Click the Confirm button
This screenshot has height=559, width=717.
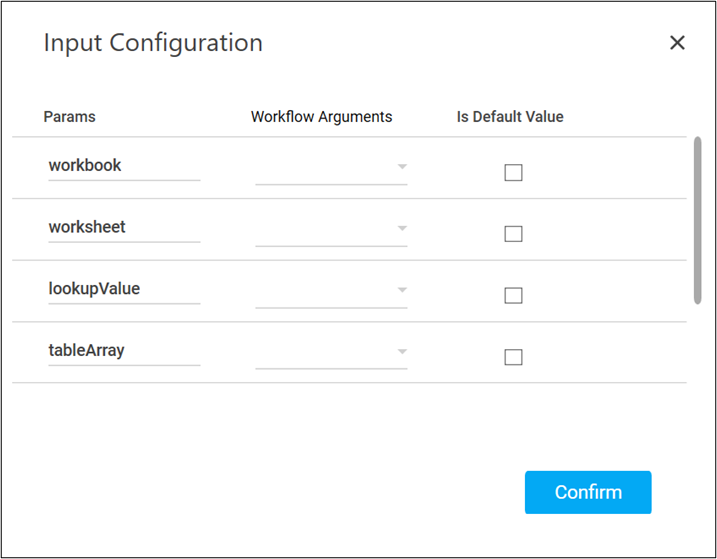(x=588, y=492)
